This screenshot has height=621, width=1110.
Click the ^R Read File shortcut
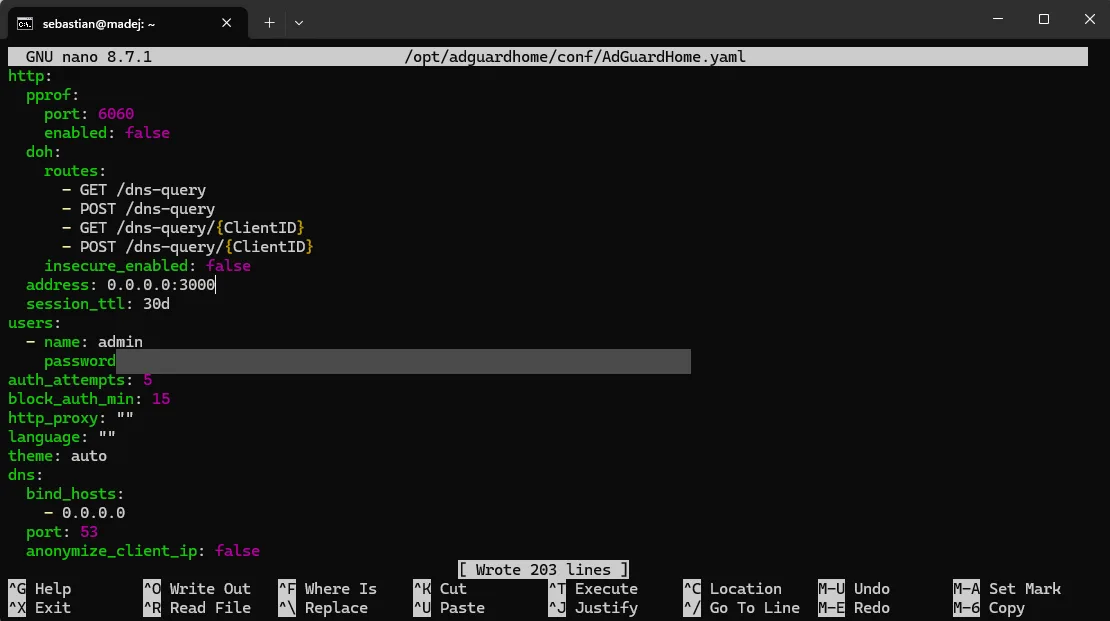tap(197, 608)
